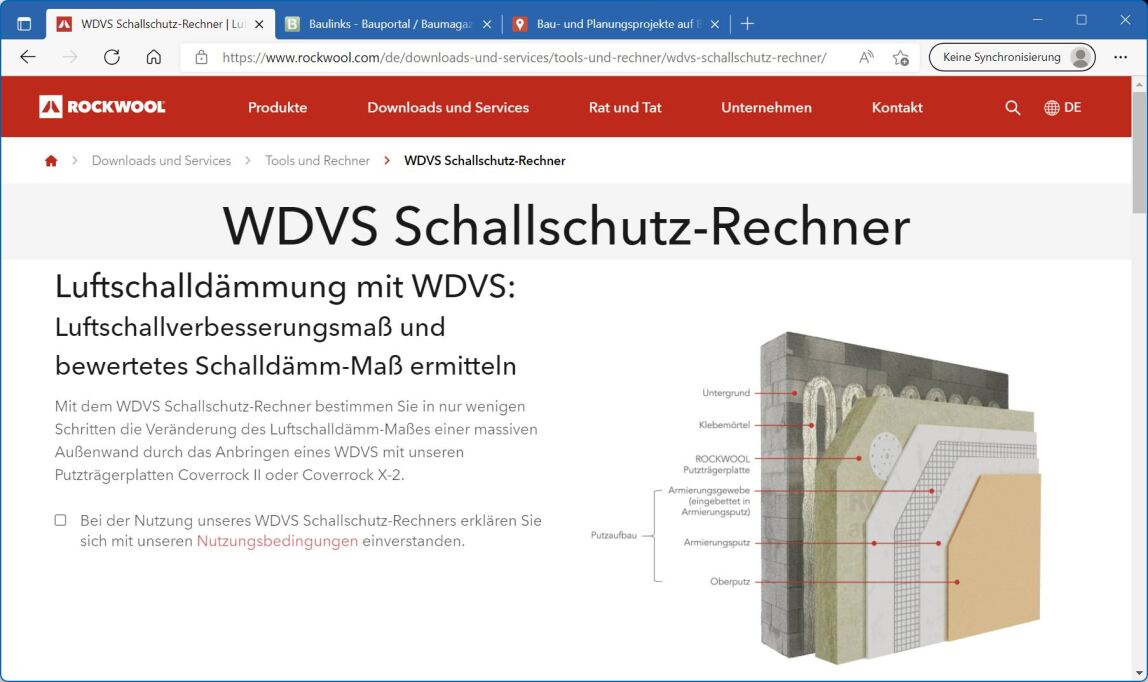1148x682 pixels.
Task: Switch to Bau- und Planungsprojekte tab
Action: pos(616,24)
